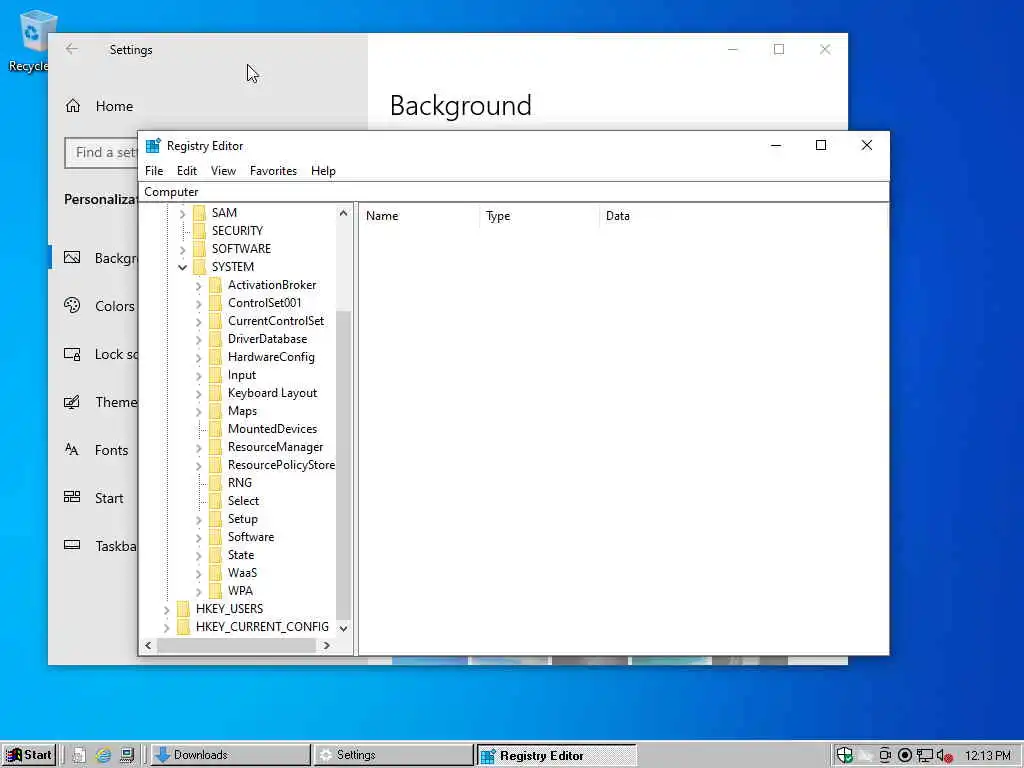Expand the HKEY_USERS hive
1024x768 pixels.
coord(167,610)
